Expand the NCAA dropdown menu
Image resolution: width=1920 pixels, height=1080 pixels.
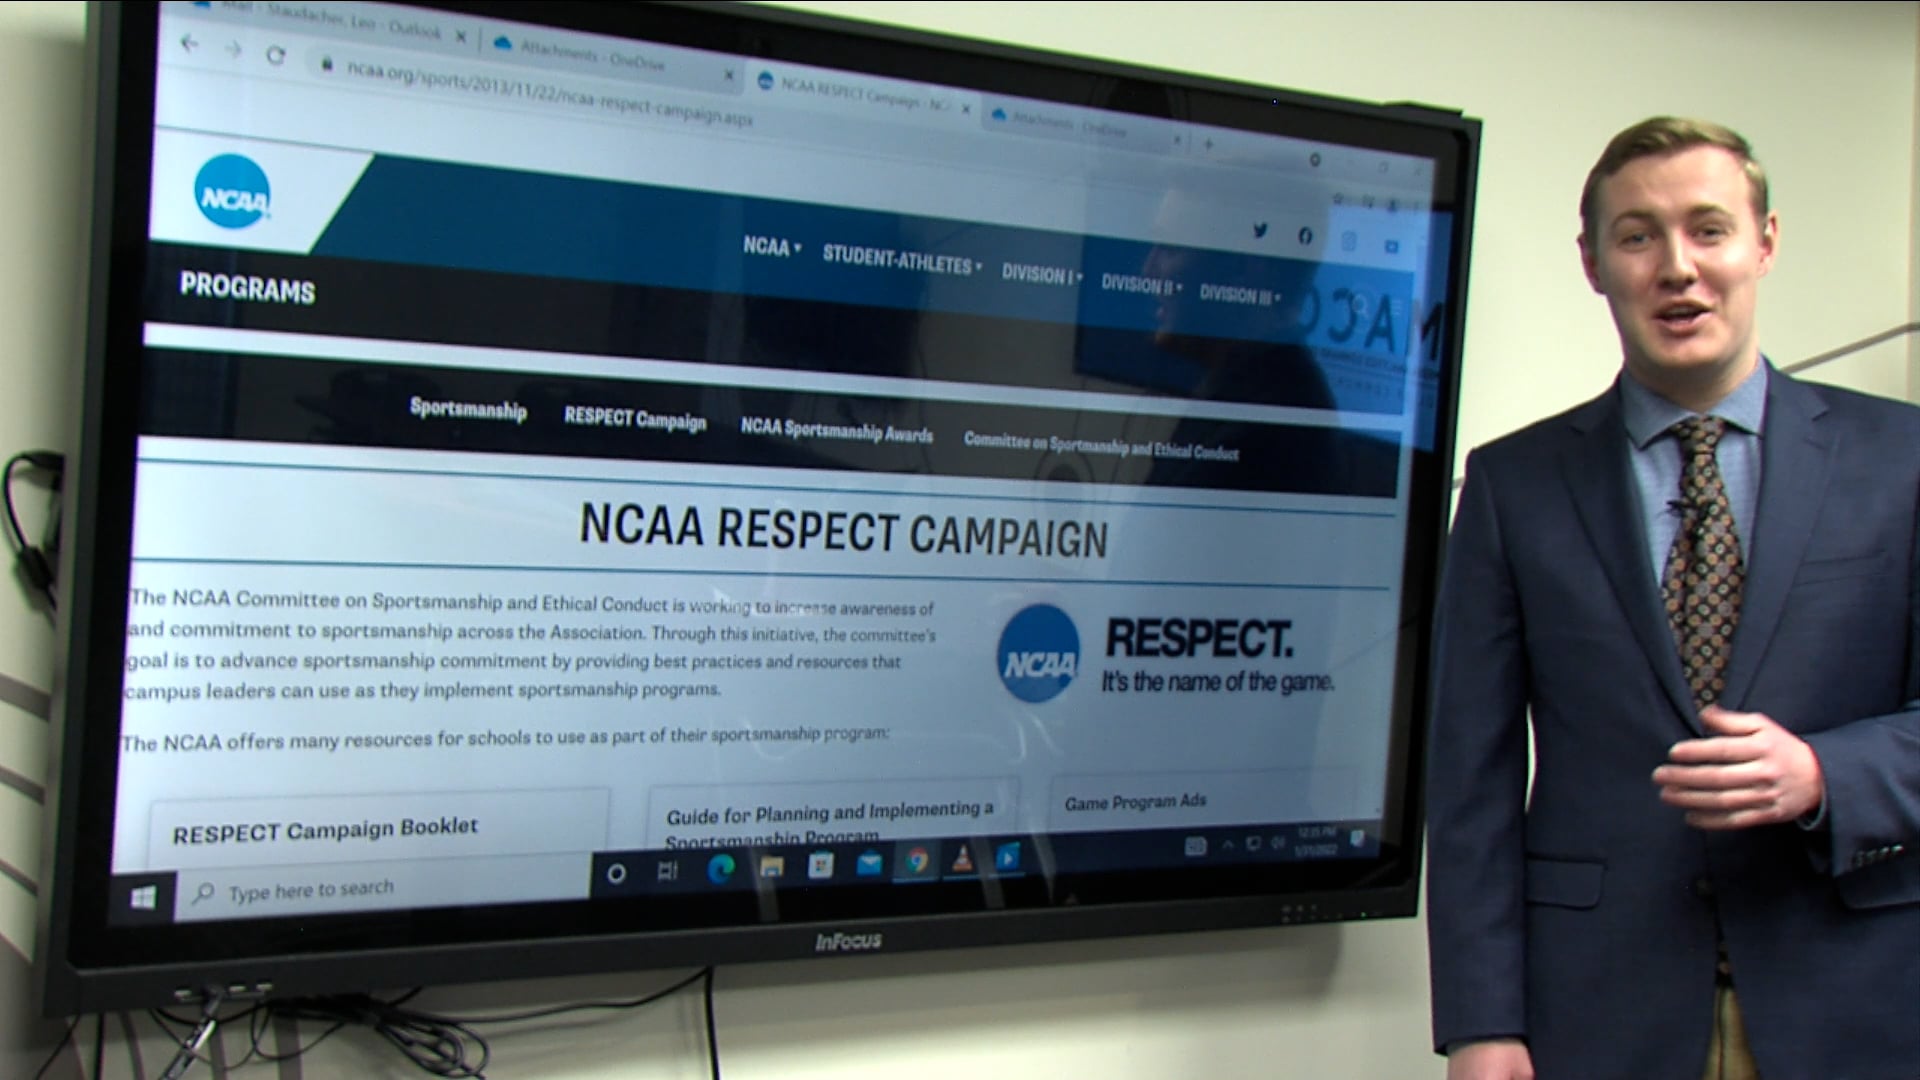[x=771, y=246]
